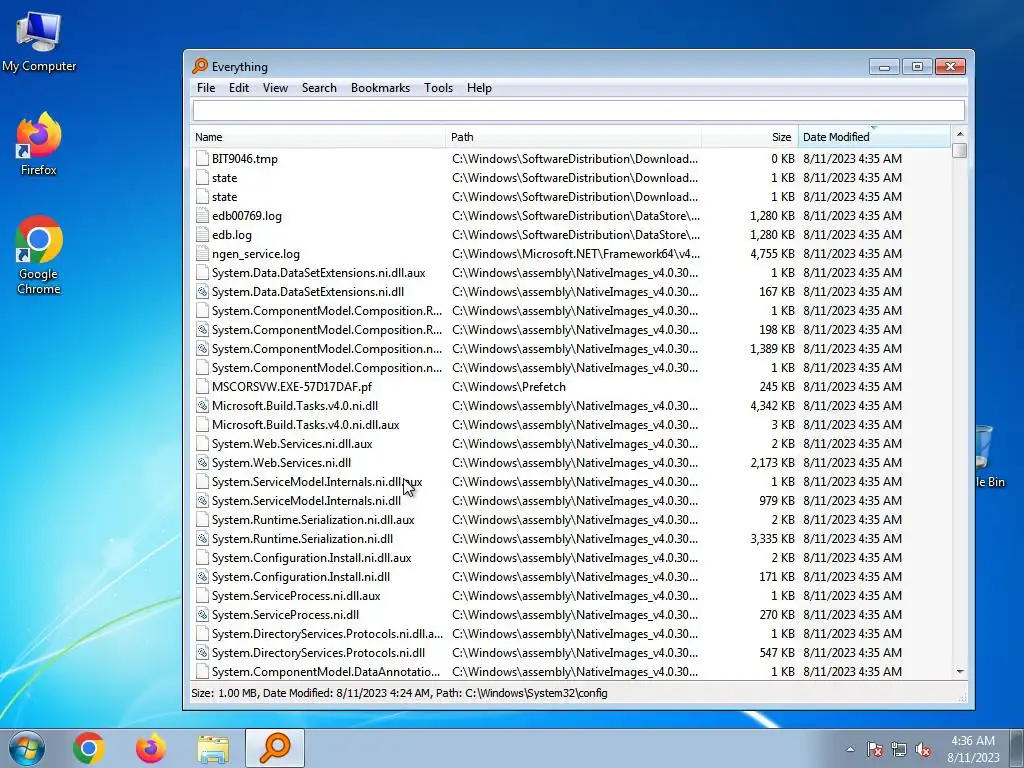1024x768 pixels.
Task: Click the Action Center flag tray icon
Action: pos(874,749)
